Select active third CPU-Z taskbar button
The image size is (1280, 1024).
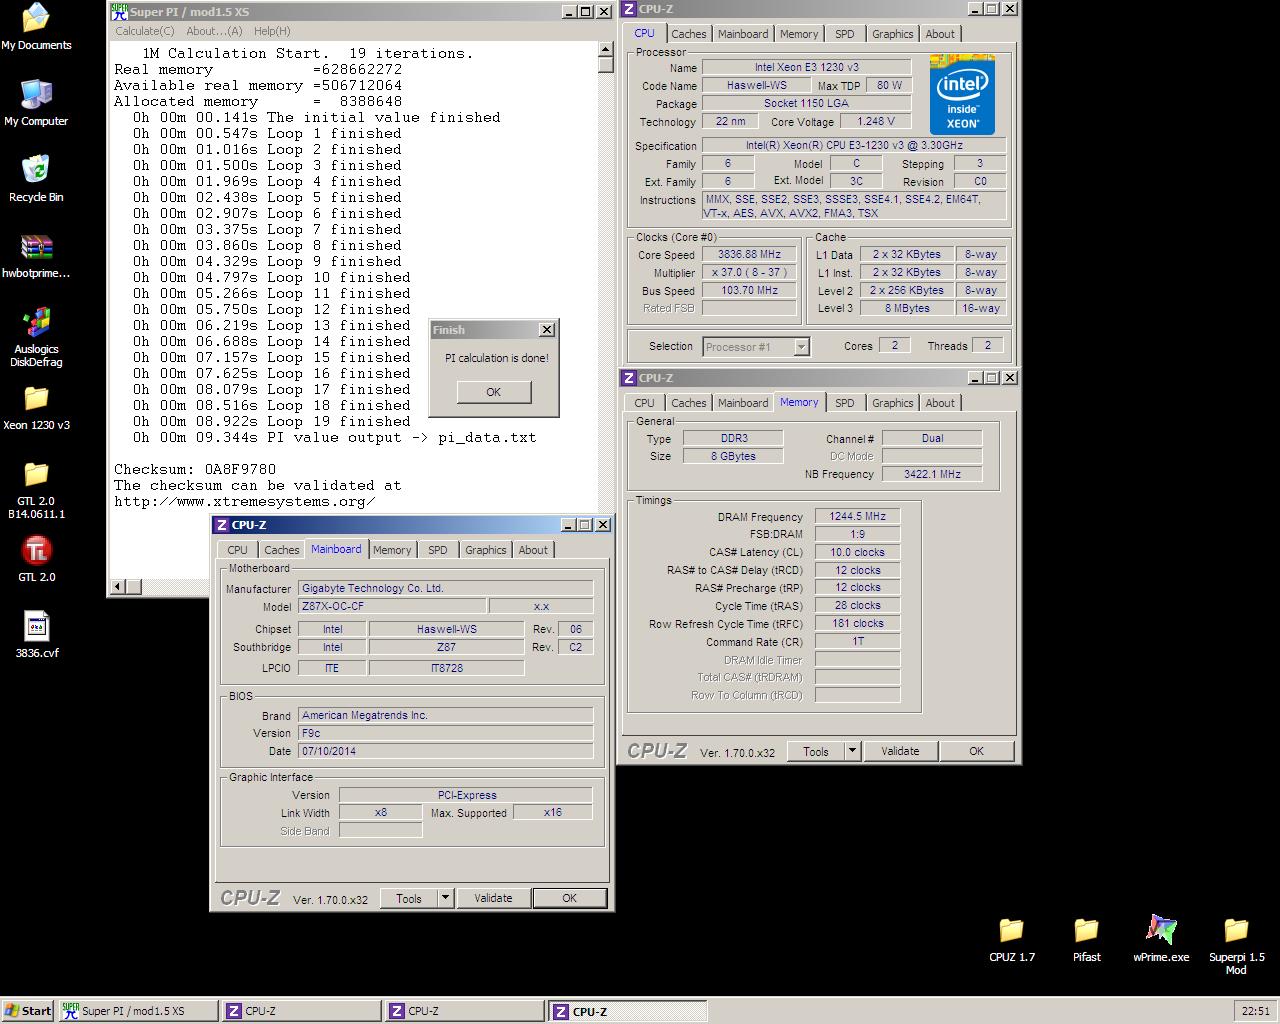629,1011
